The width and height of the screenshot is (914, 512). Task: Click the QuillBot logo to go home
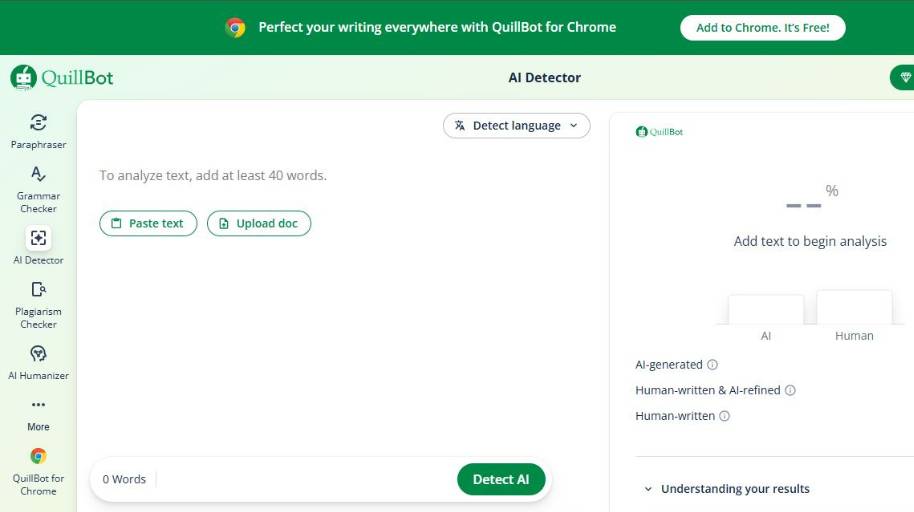coord(62,78)
